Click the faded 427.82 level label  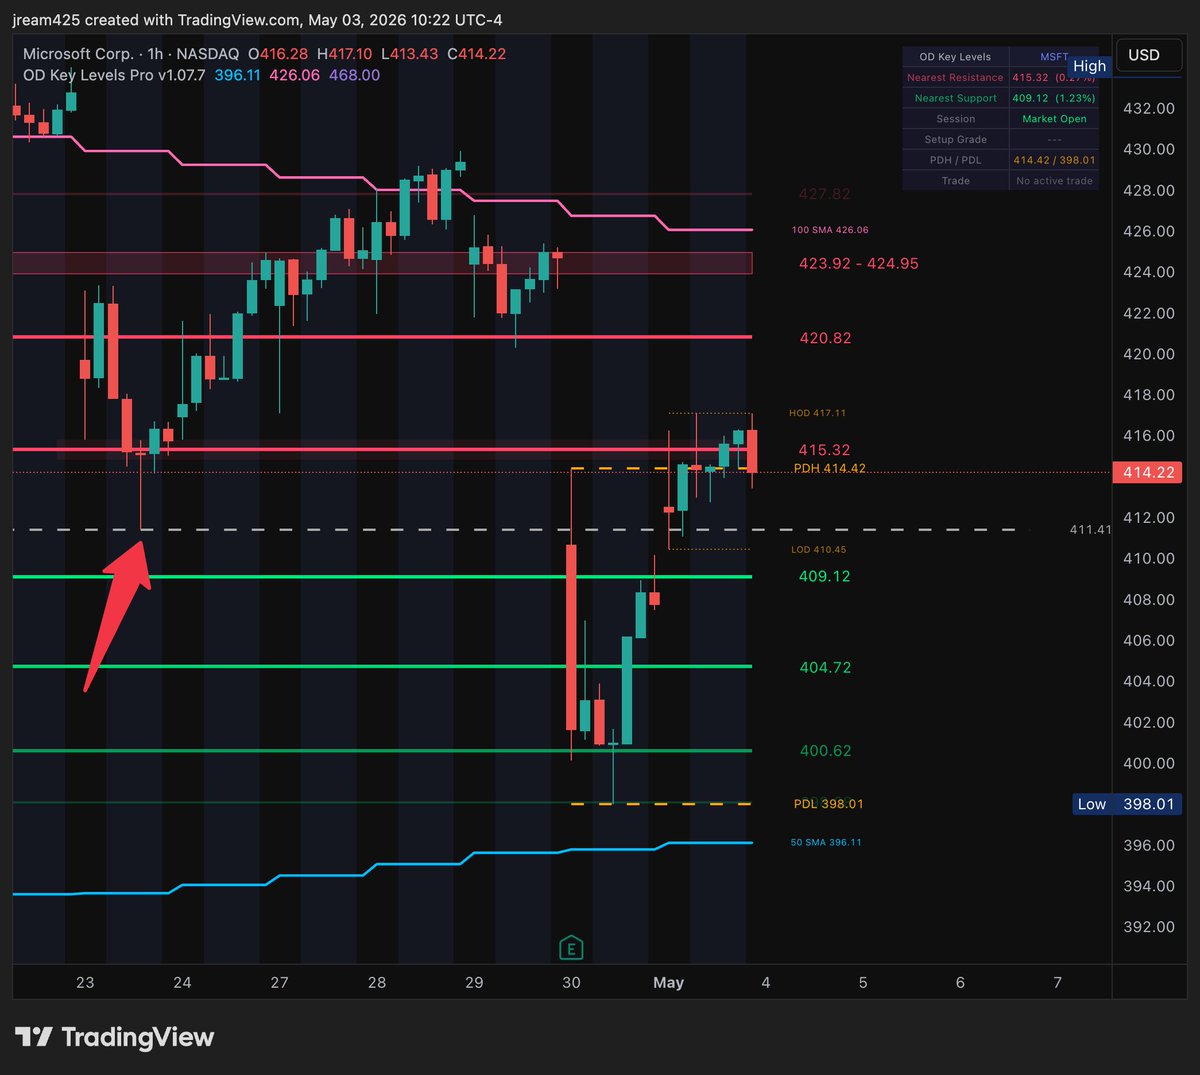[825, 194]
